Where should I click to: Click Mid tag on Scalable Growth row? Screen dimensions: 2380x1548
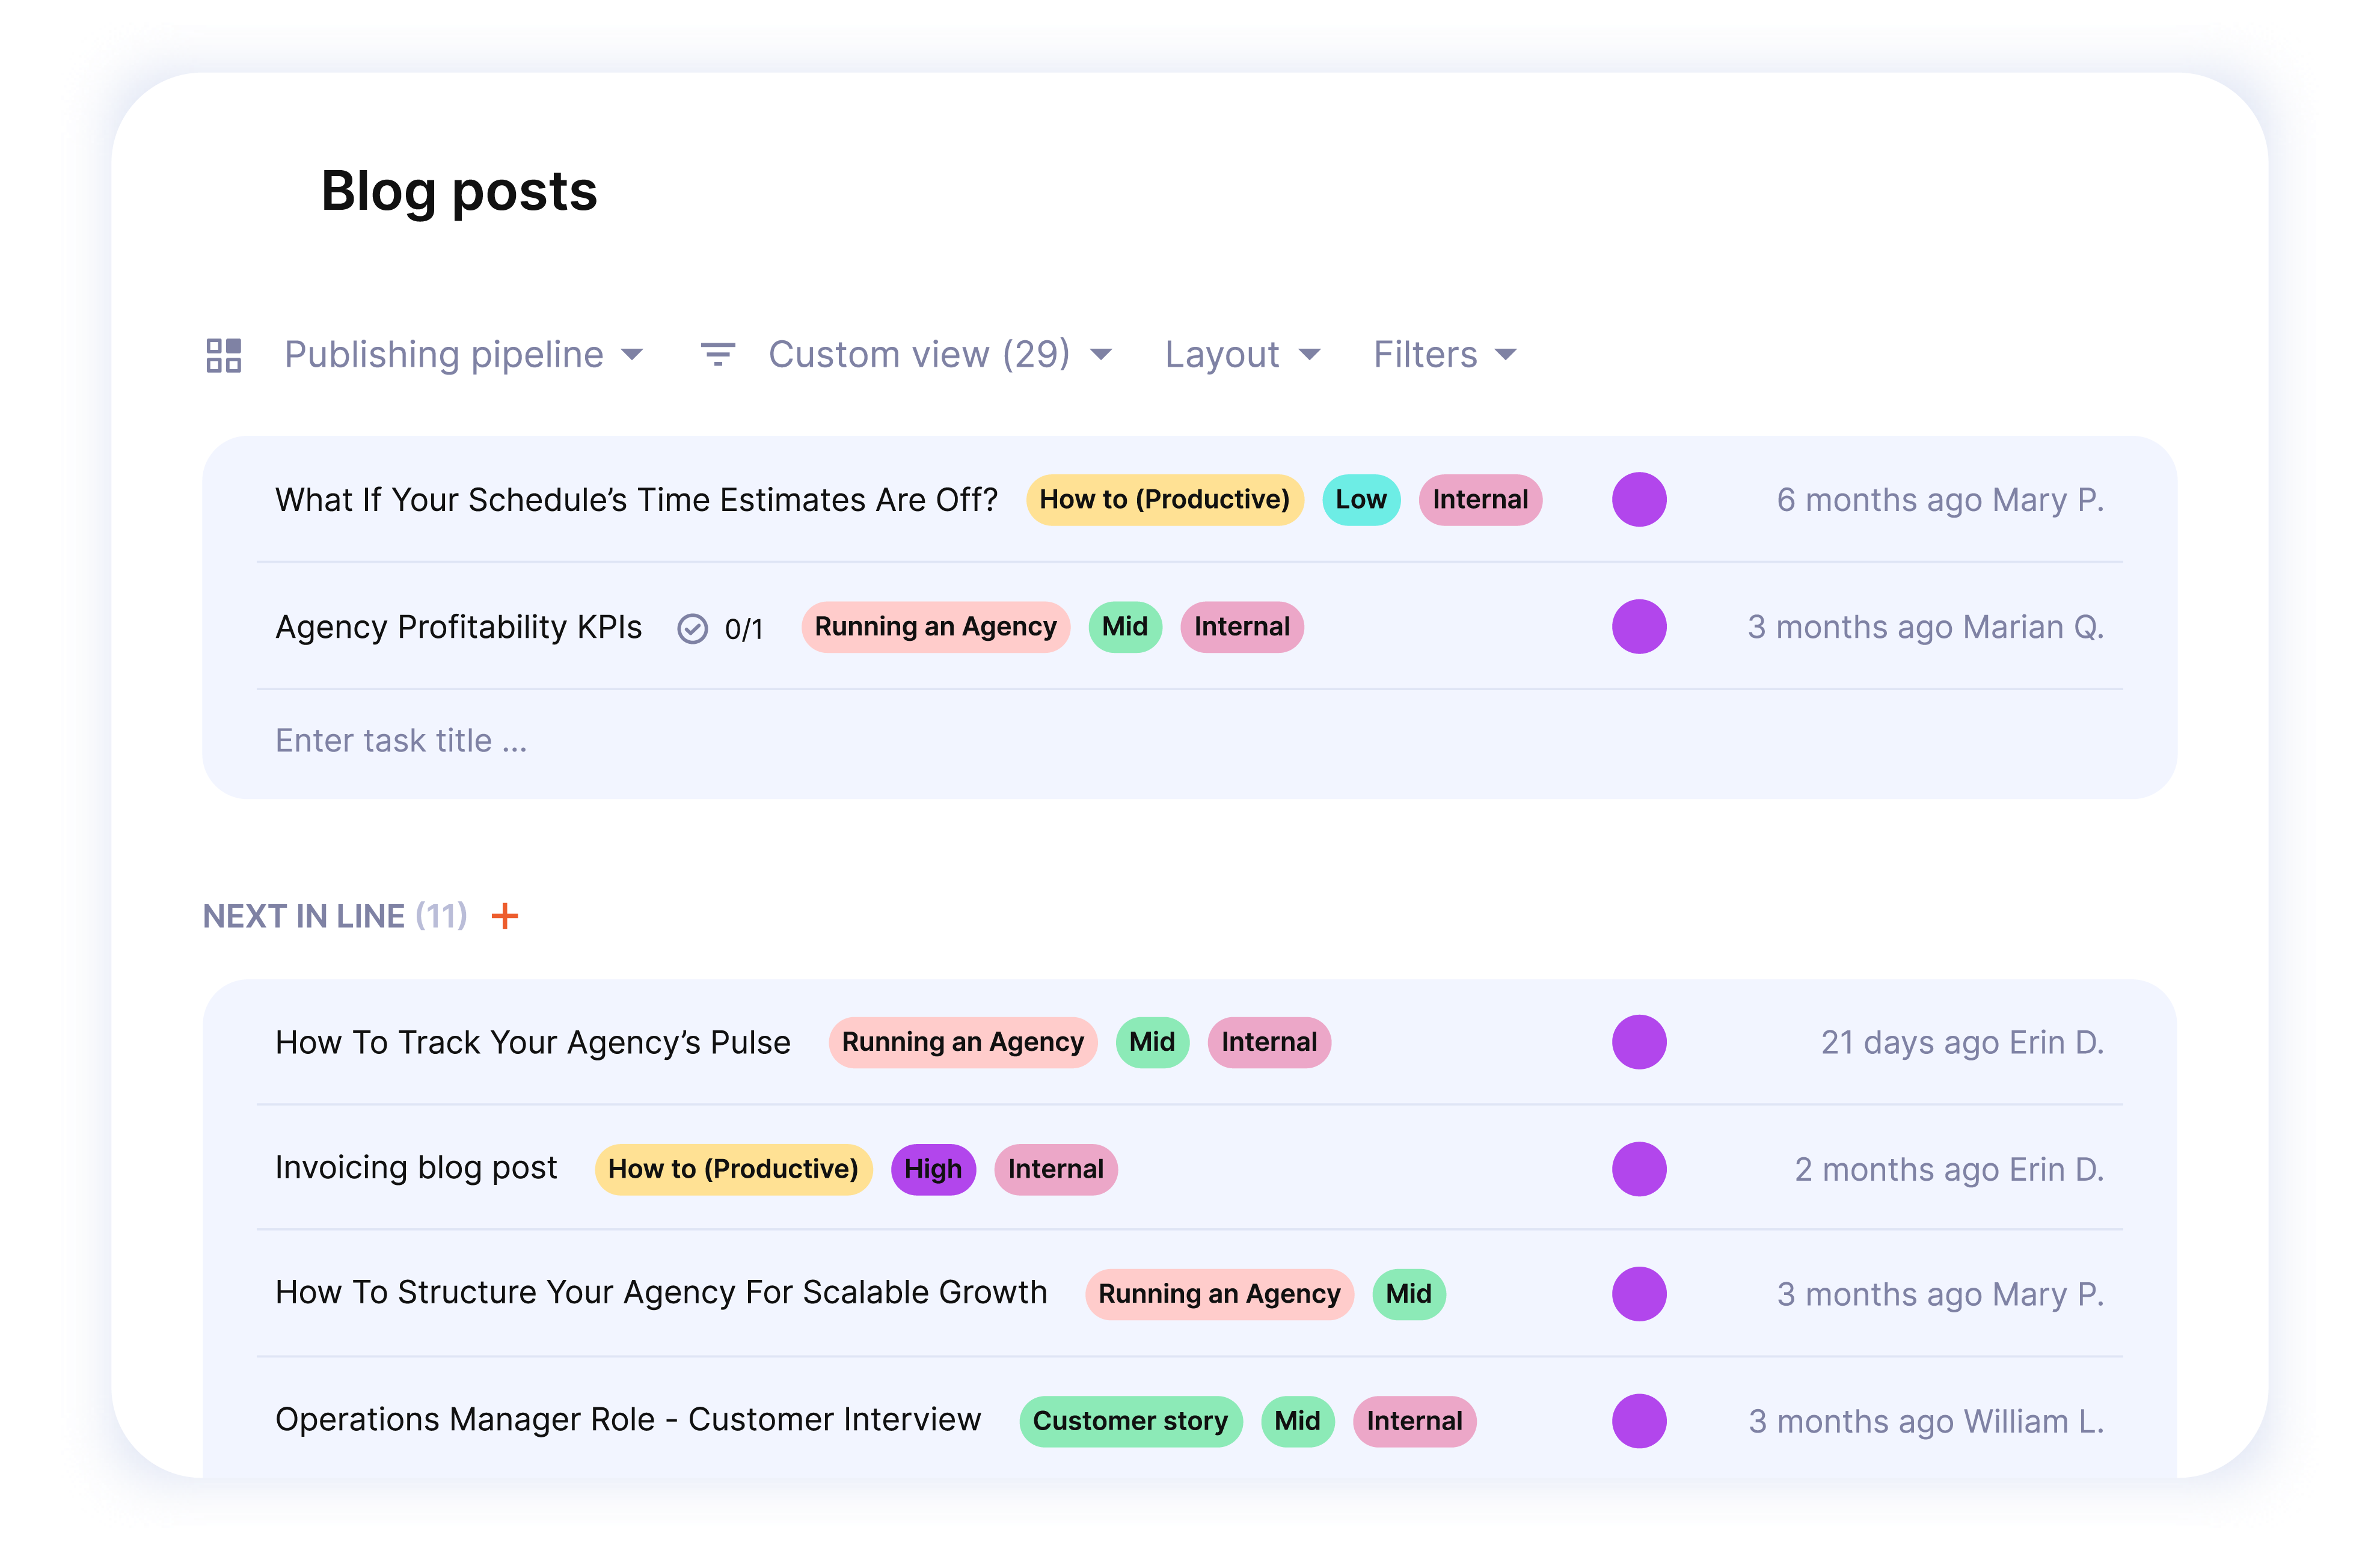[x=1409, y=1294]
